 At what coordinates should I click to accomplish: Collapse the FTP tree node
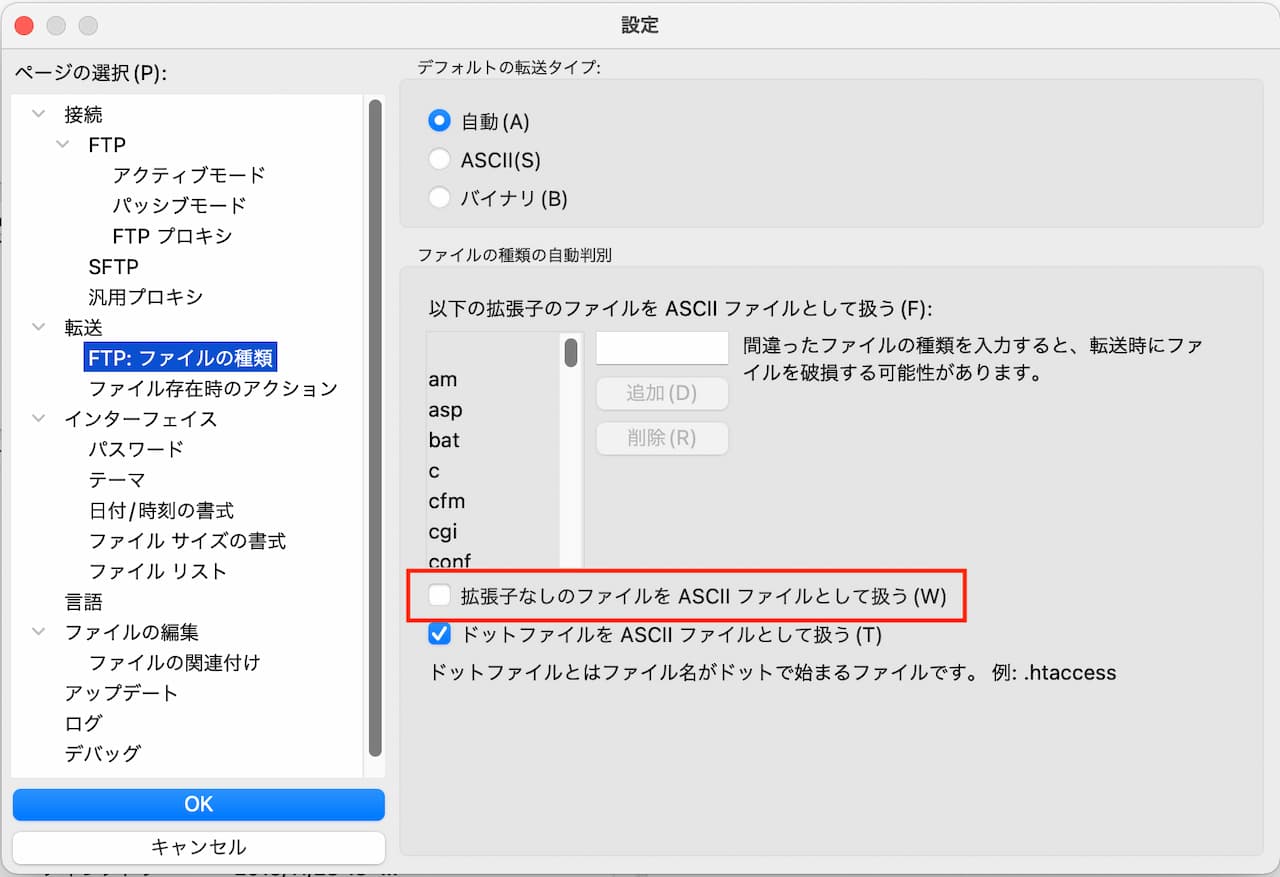click(x=63, y=145)
